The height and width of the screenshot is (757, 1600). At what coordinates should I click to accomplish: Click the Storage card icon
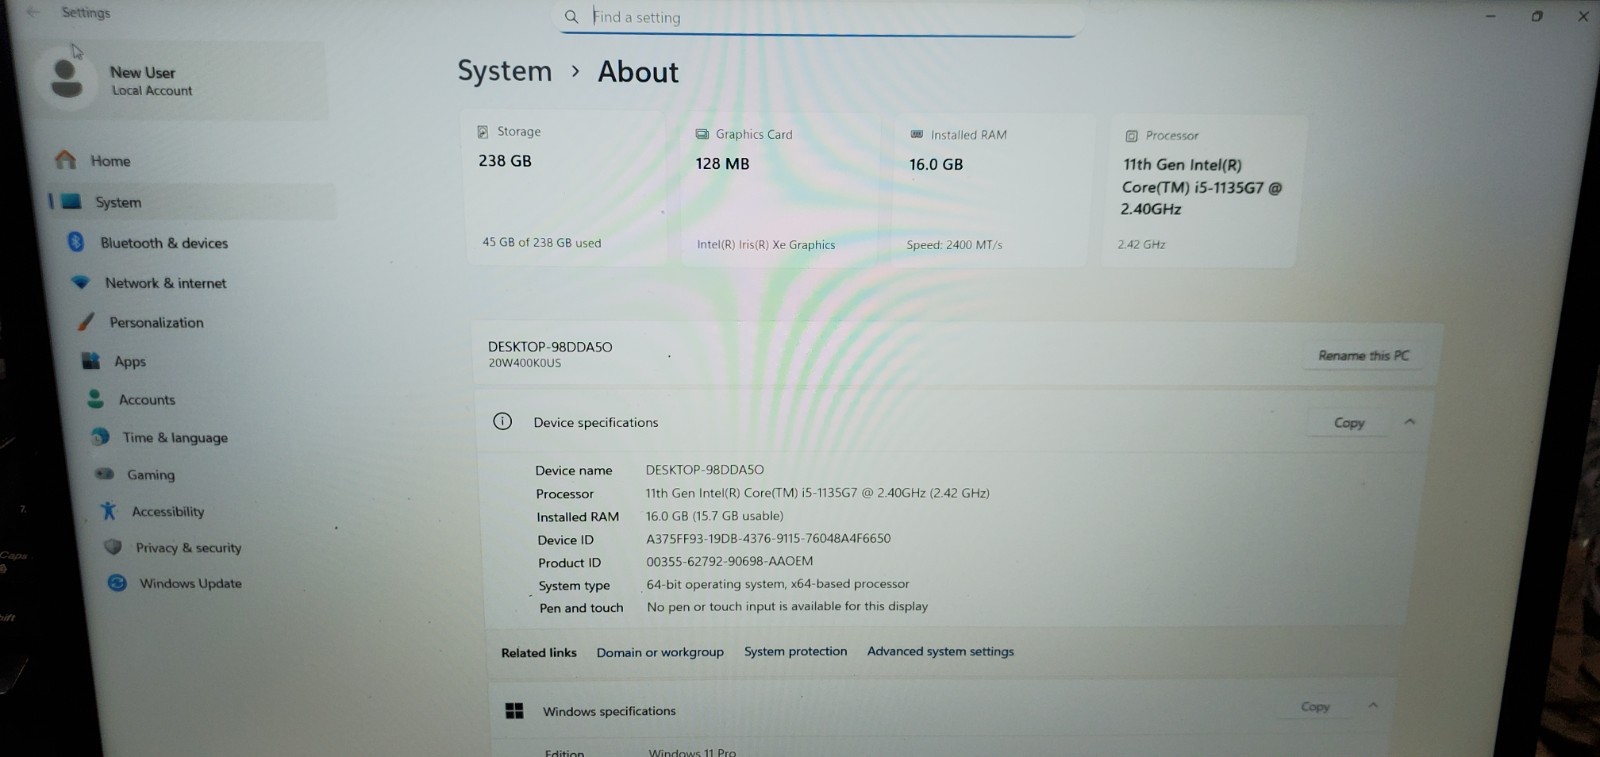coord(483,131)
